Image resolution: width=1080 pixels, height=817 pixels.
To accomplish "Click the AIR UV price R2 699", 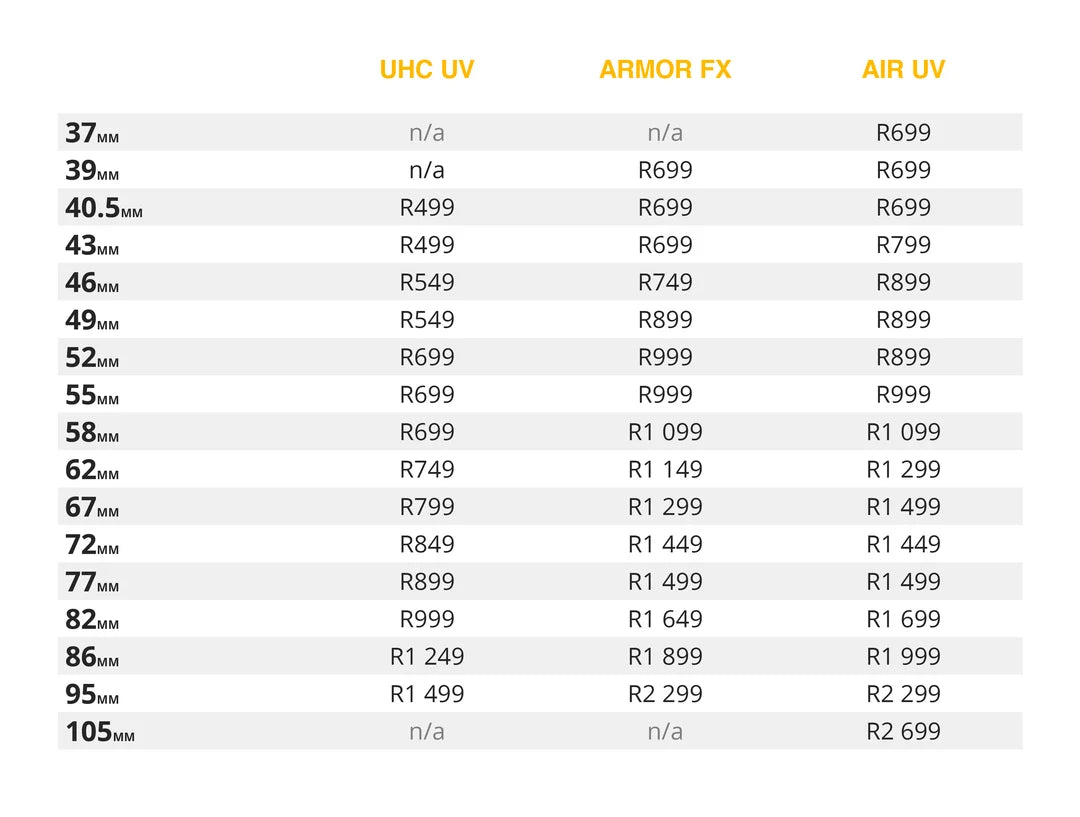I will pos(903,731).
